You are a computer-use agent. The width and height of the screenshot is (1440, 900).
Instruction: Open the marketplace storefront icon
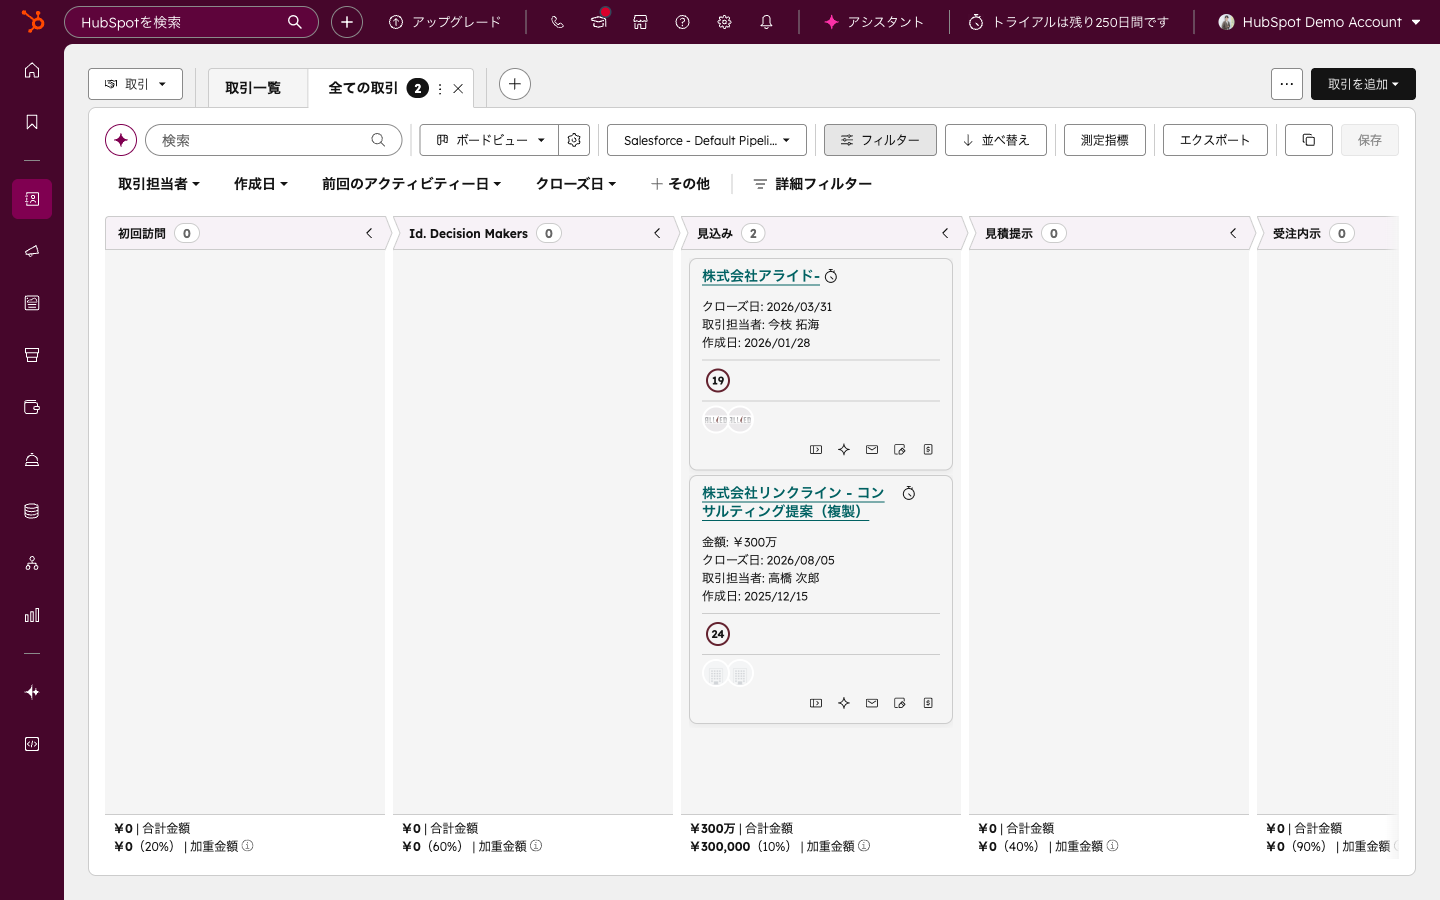[x=640, y=22]
